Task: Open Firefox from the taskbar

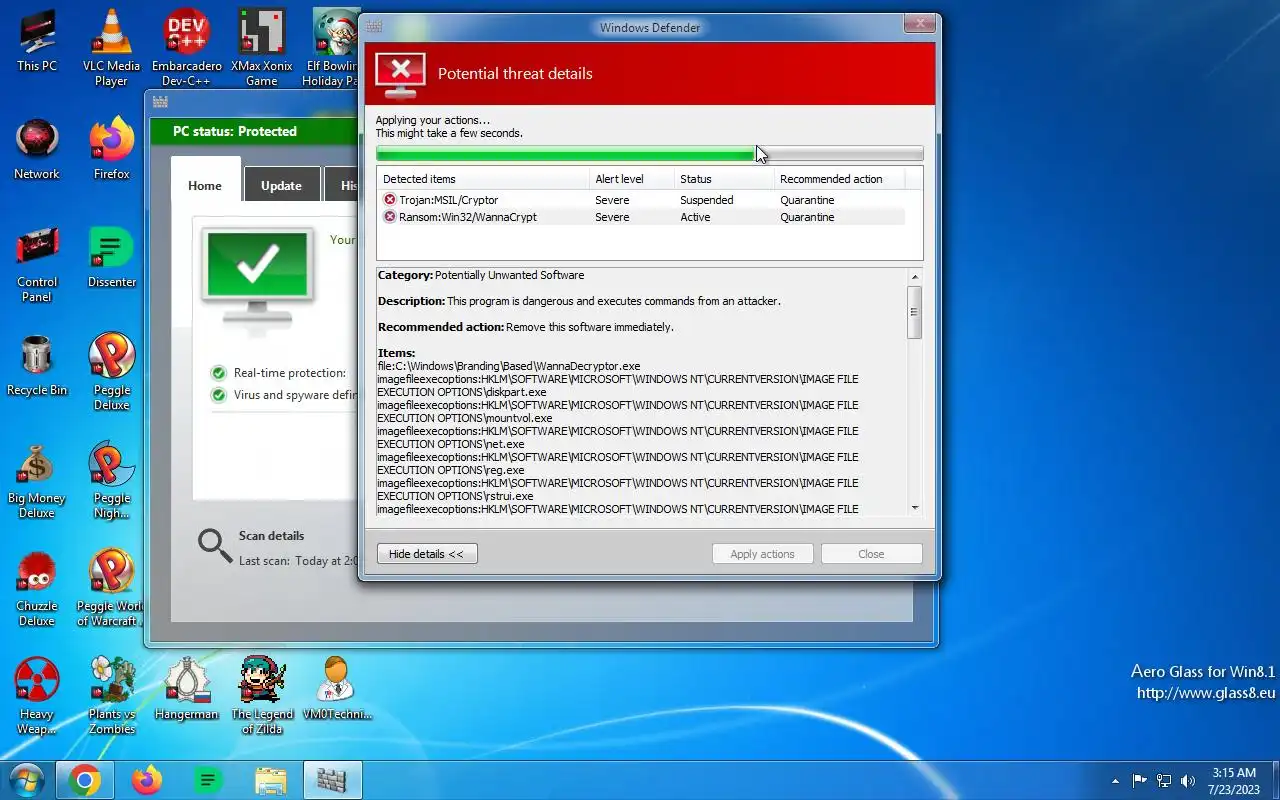Action: tap(147, 780)
